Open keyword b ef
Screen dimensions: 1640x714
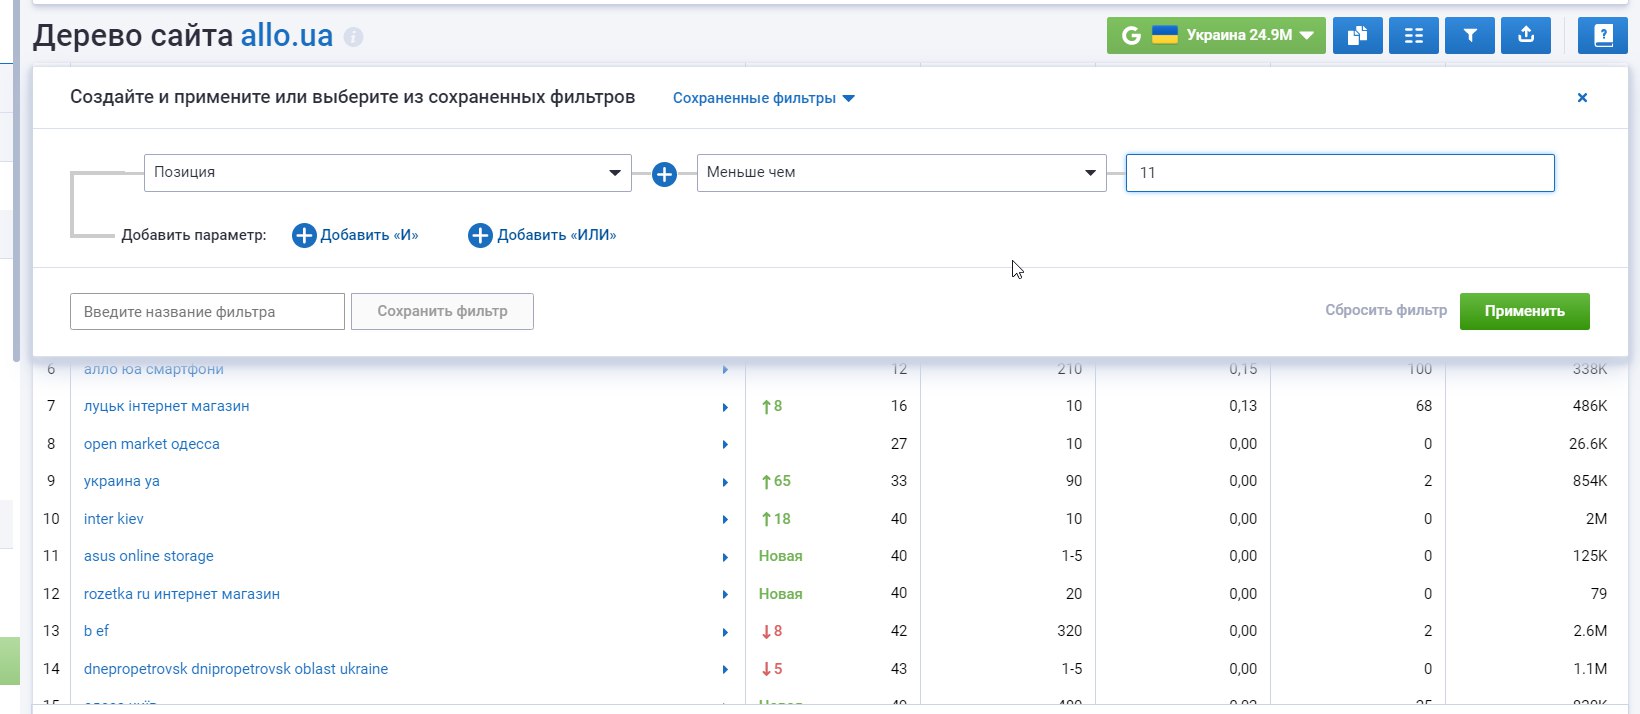(96, 631)
